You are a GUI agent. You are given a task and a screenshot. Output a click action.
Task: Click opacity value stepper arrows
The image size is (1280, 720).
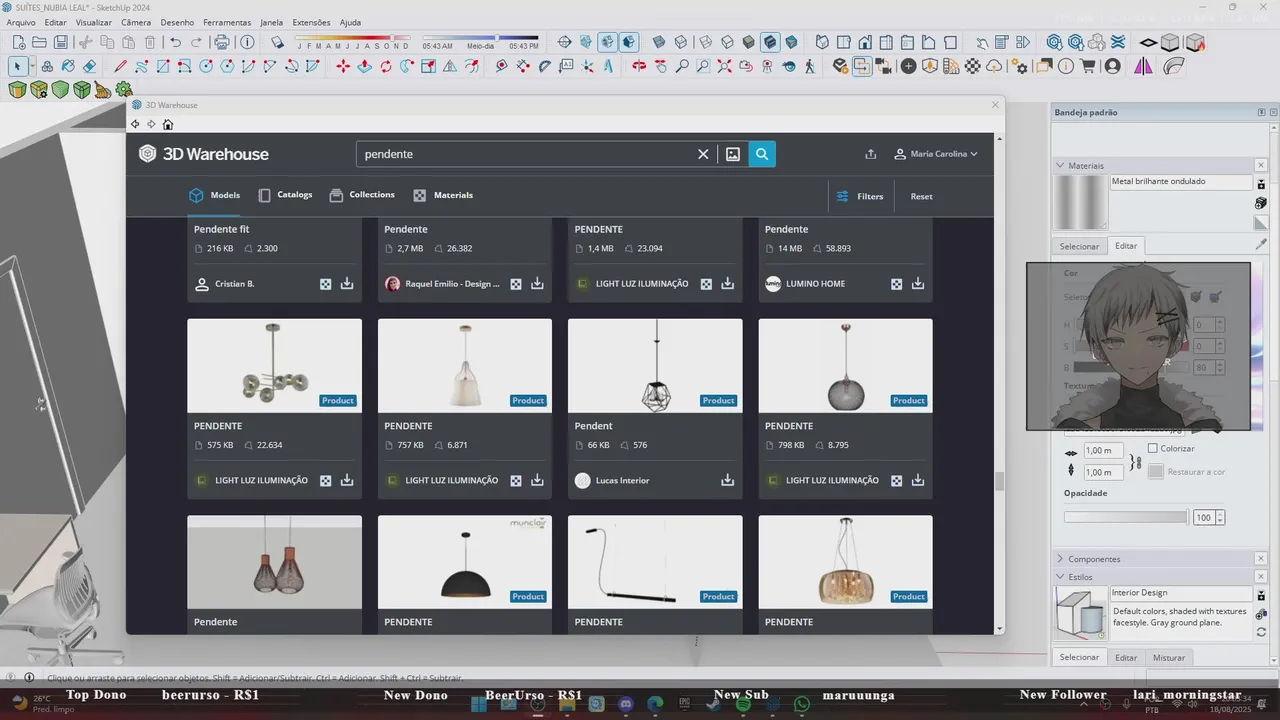(x=1220, y=518)
